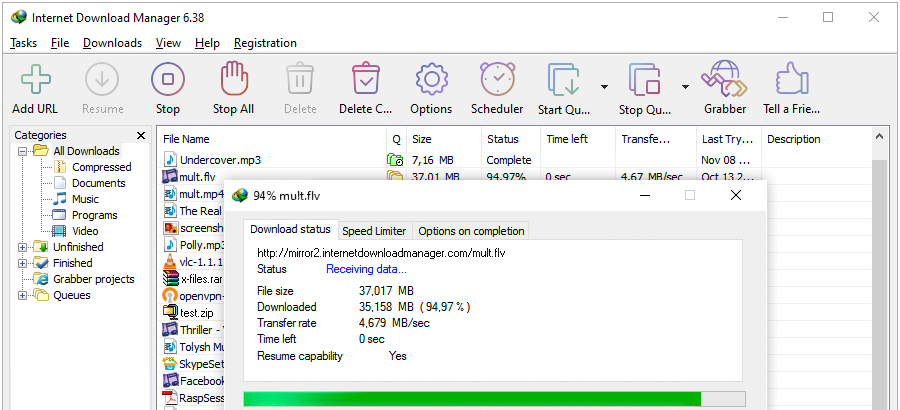This screenshot has height=410, width=900.
Task: Click the Polly.mp3 music icon
Action: (x=170, y=245)
